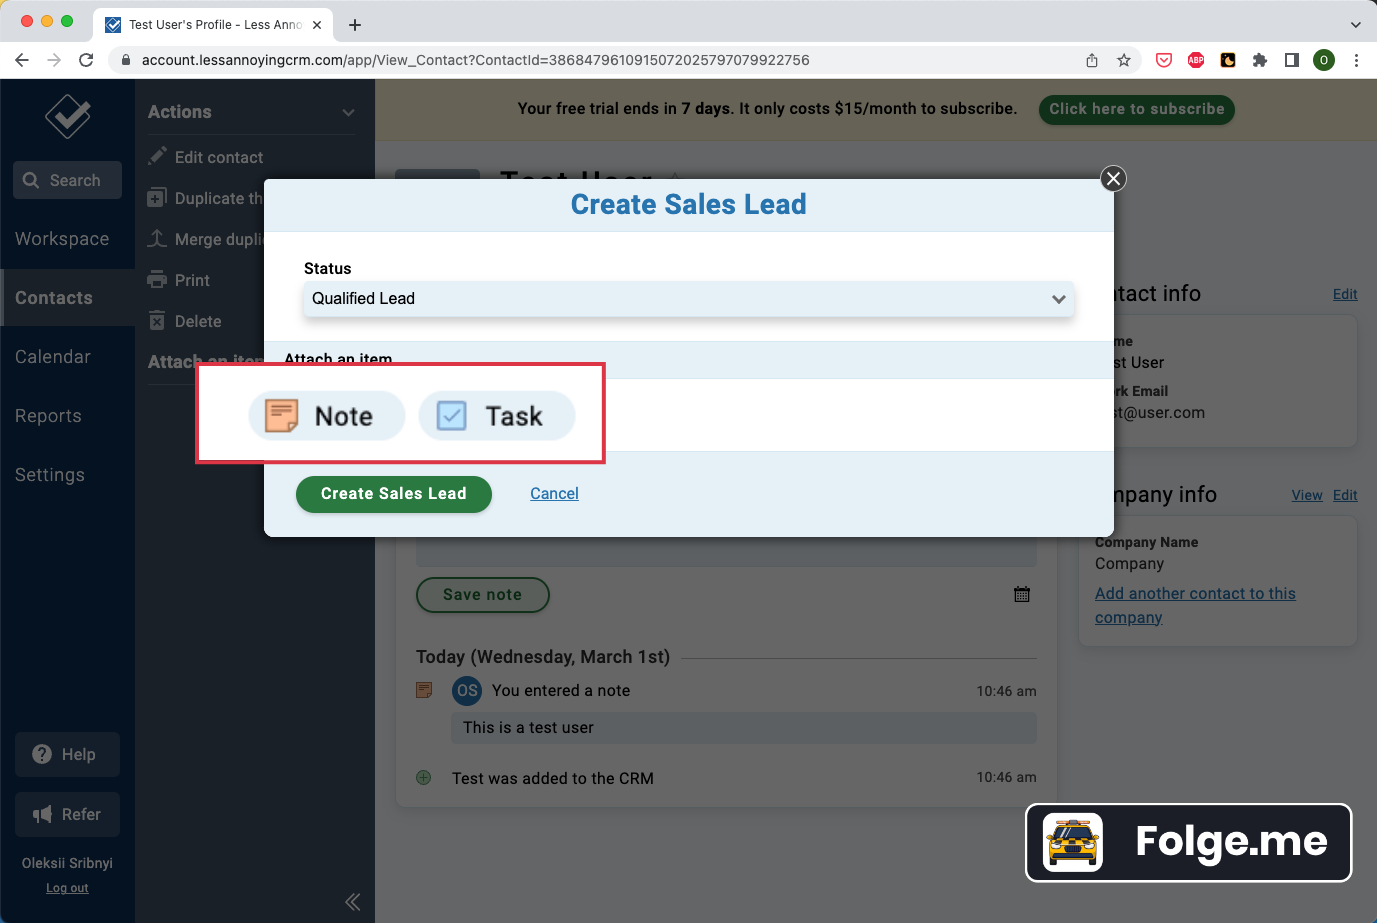Click the Help button
This screenshot has height=923, width=1377.
pyautogui.click(x=67, y=755)
